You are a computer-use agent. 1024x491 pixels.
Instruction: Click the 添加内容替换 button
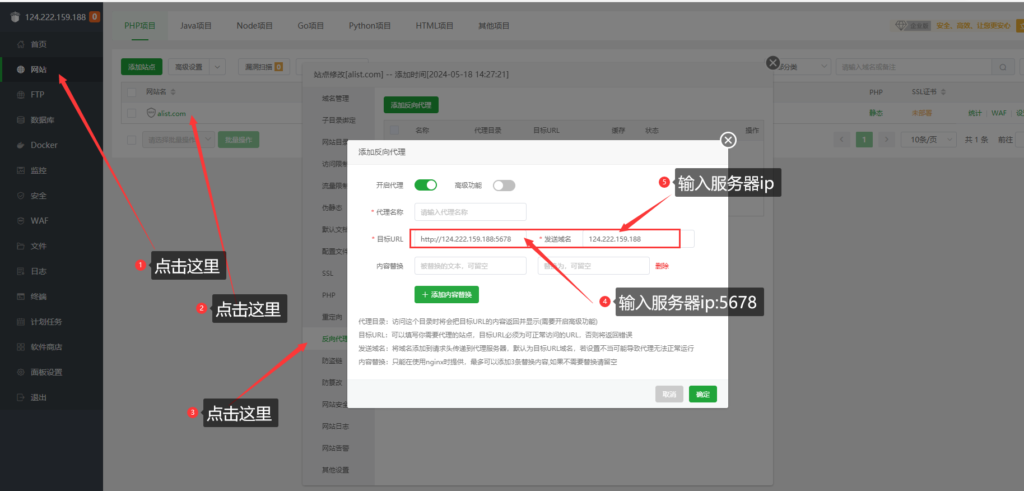(449, 295)
